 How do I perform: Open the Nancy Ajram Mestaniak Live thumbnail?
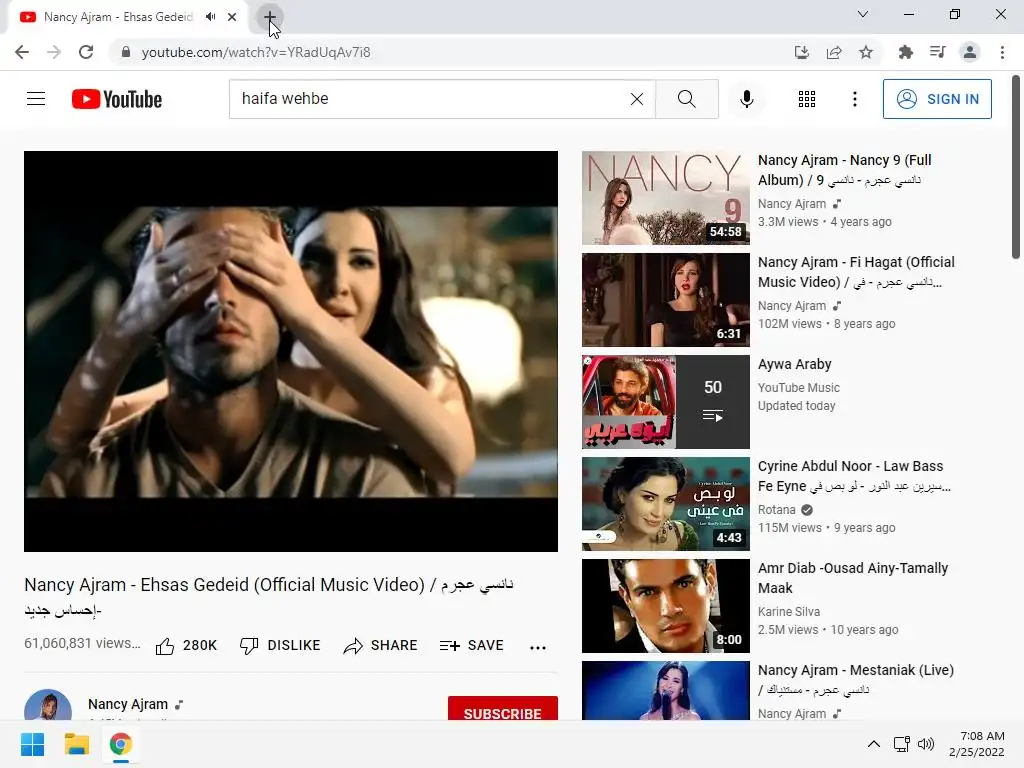click(665, 691)
